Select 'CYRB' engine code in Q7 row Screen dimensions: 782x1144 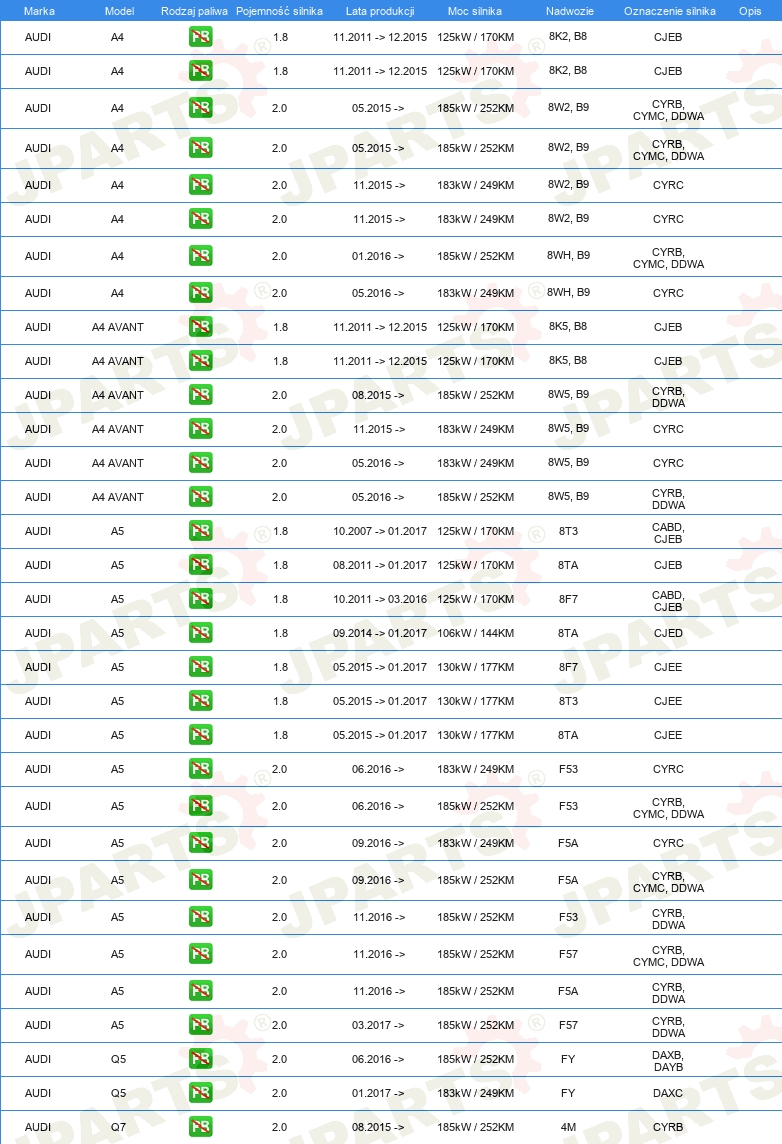click(668, 1127)
